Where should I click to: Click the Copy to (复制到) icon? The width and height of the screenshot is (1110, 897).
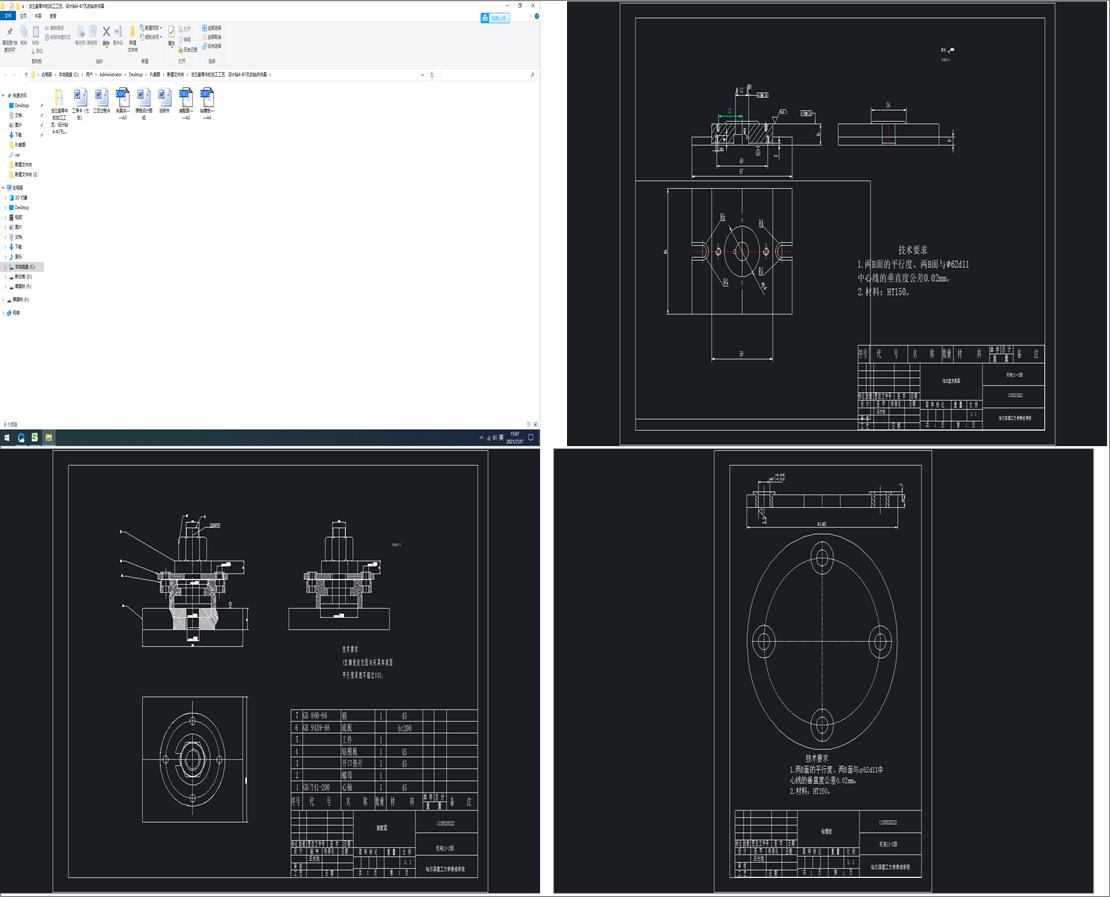tap(93, 32)
